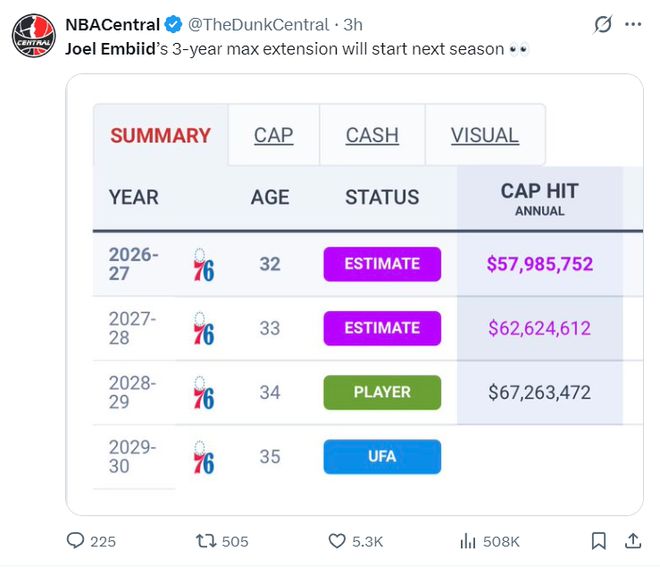Click the NBACentral display name
The height and width of the screenshot is (568, 660).
(112, 25)
